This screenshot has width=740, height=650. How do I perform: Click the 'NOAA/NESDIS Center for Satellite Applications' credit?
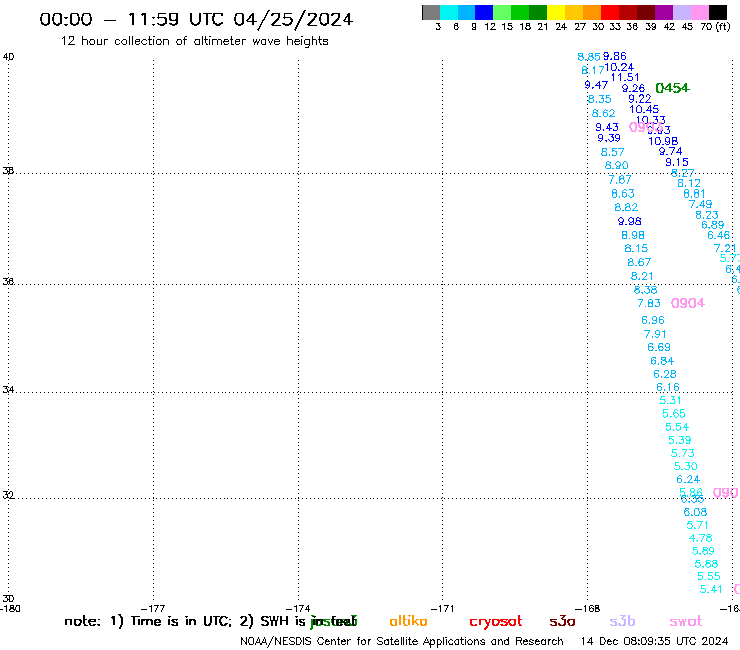coord(362,642)
